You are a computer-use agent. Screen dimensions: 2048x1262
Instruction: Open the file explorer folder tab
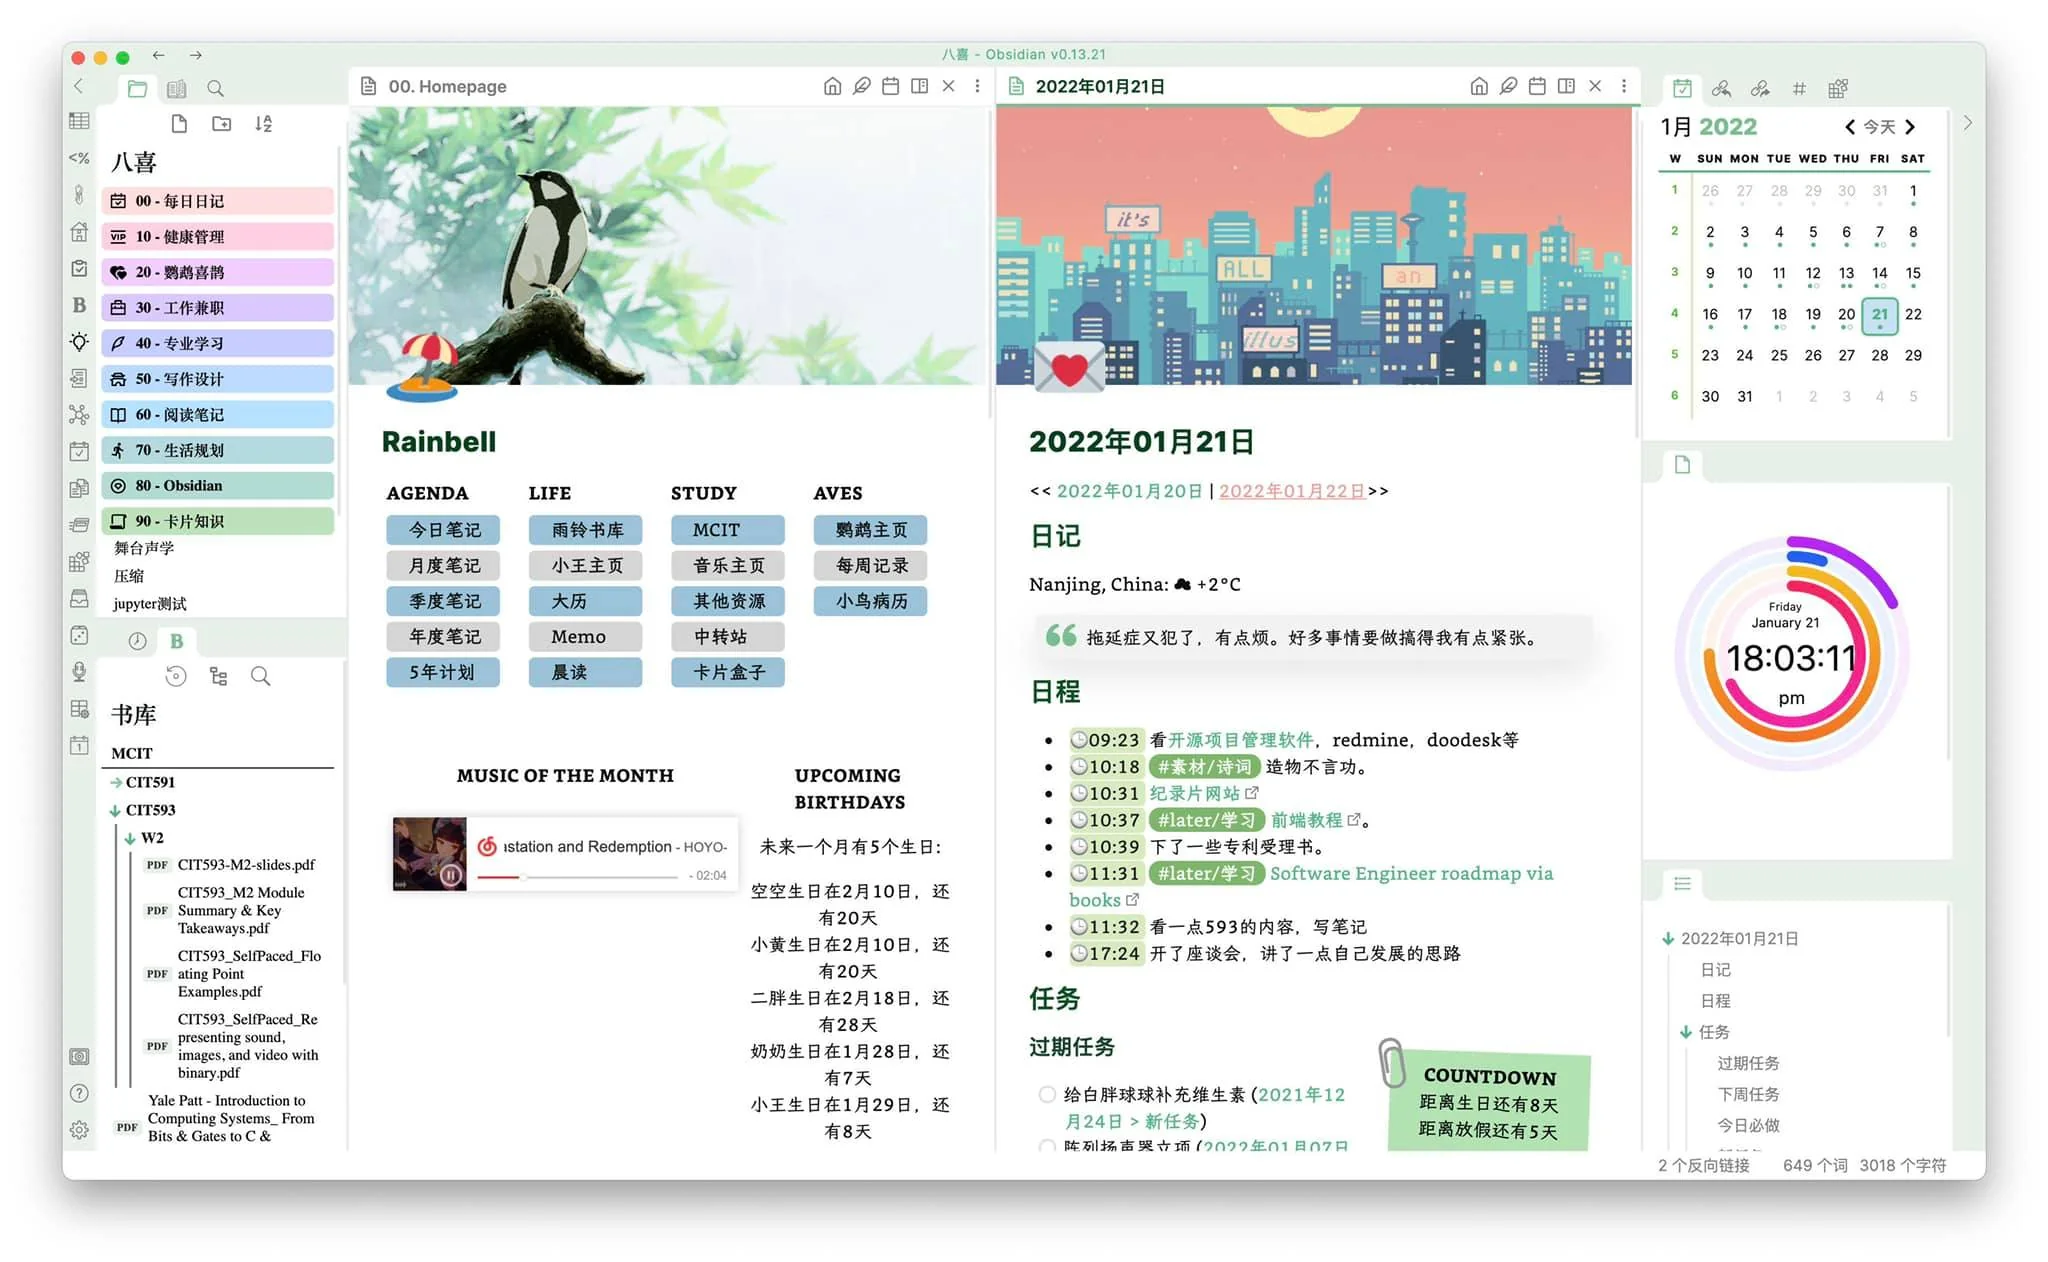(137, 88)
